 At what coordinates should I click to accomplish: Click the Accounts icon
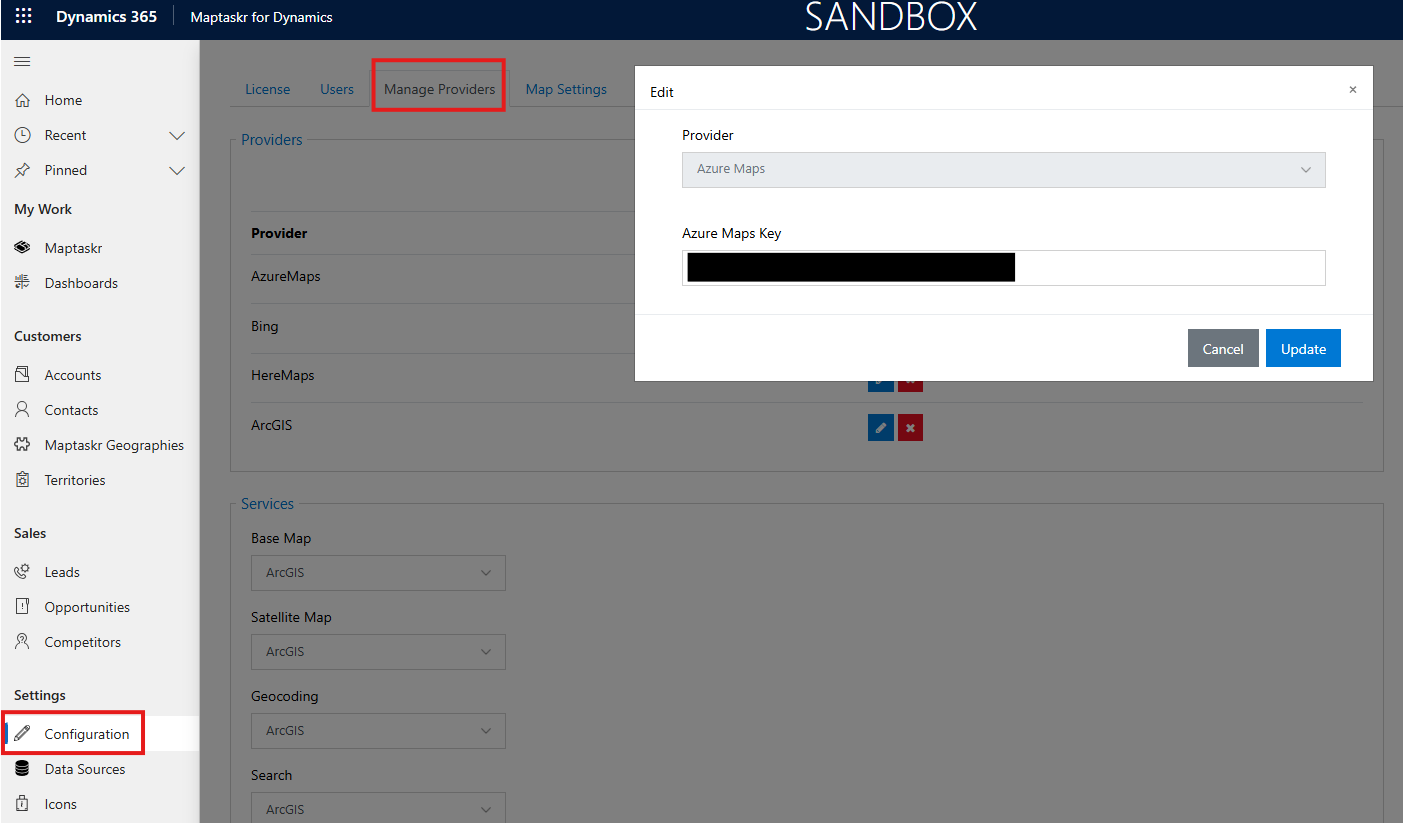pos(22,375)
